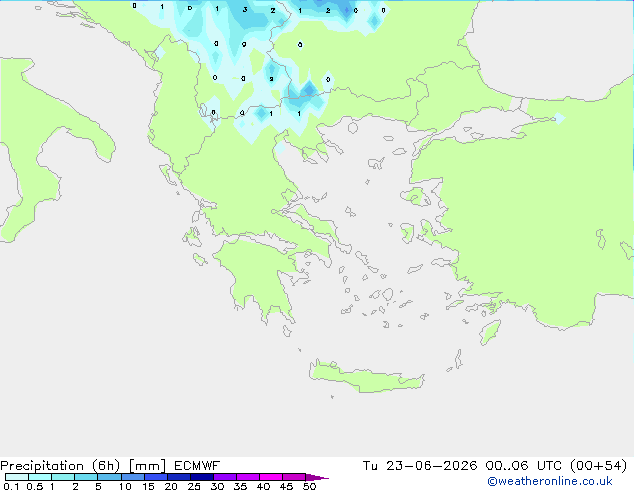Click the "3" precipitation value on the map
Viewport: 634px width, 490px height.
(245, 9)
